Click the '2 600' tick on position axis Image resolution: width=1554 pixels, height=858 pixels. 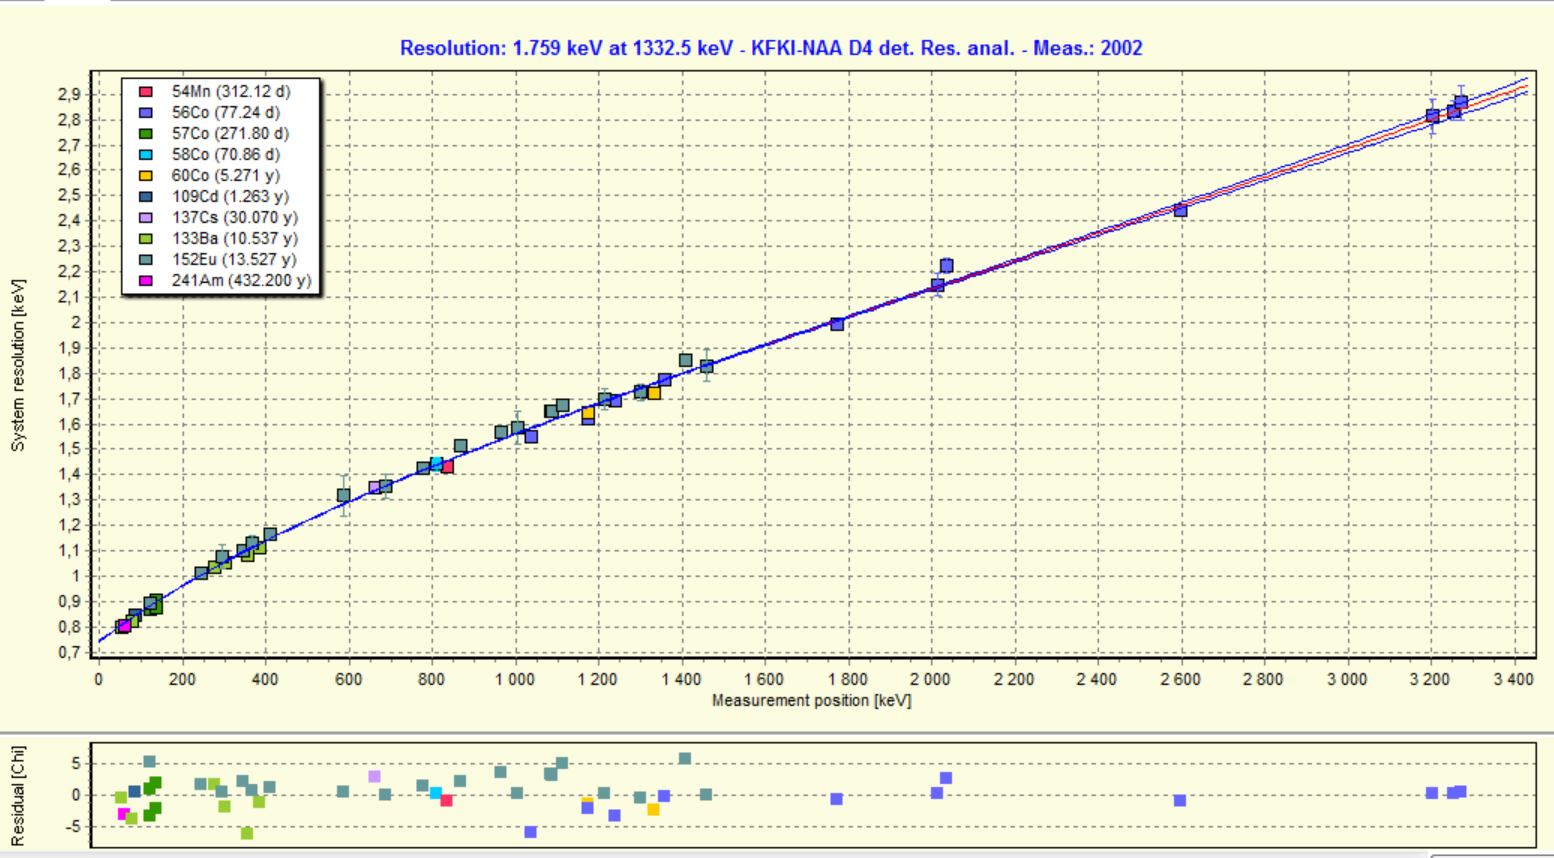point(1180,680)
